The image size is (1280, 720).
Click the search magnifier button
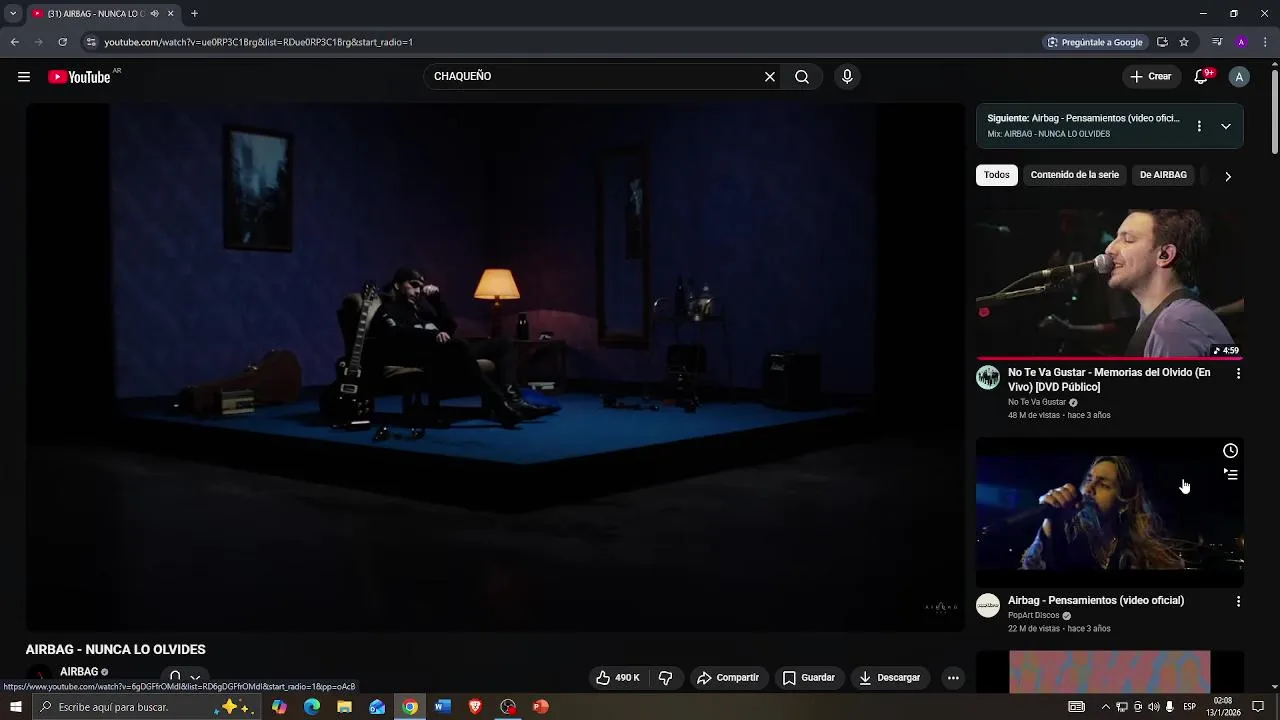pos(802,77)
